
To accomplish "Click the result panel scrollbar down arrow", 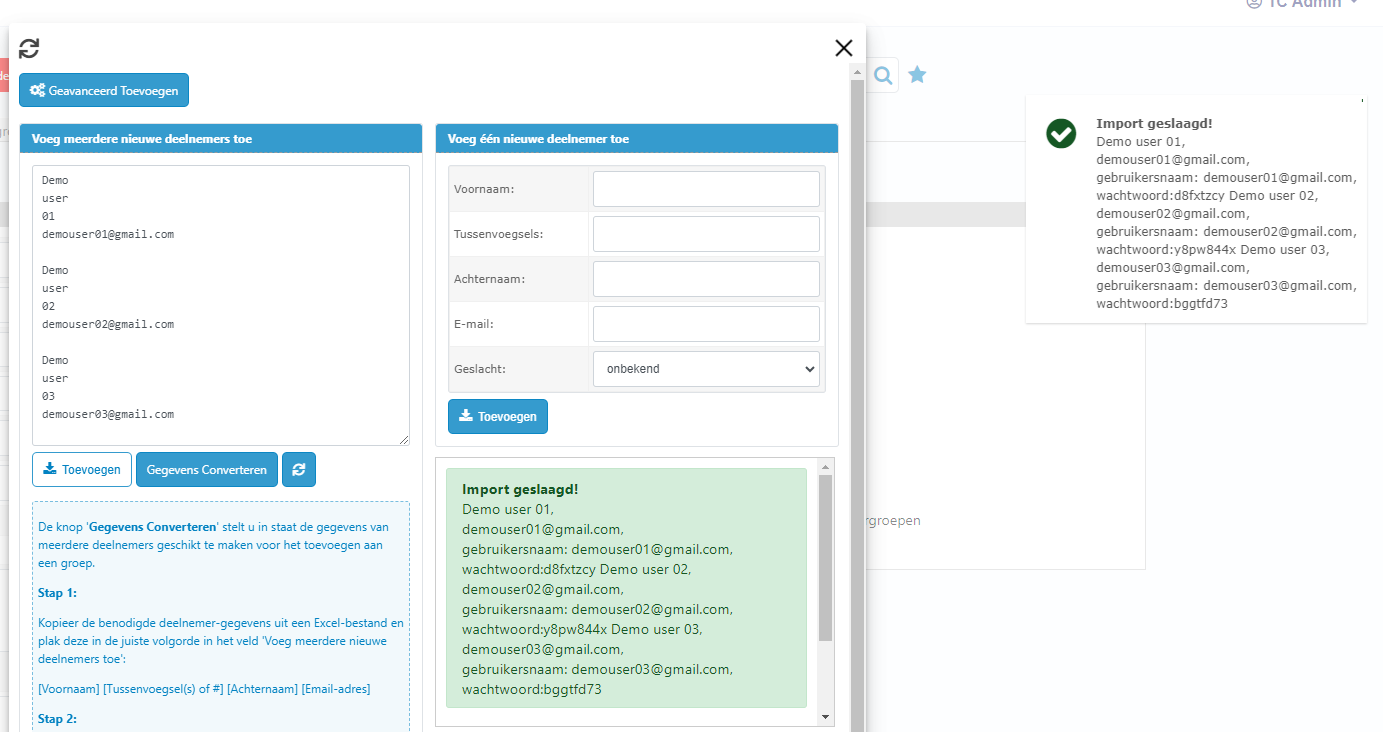I will (825, 716).
